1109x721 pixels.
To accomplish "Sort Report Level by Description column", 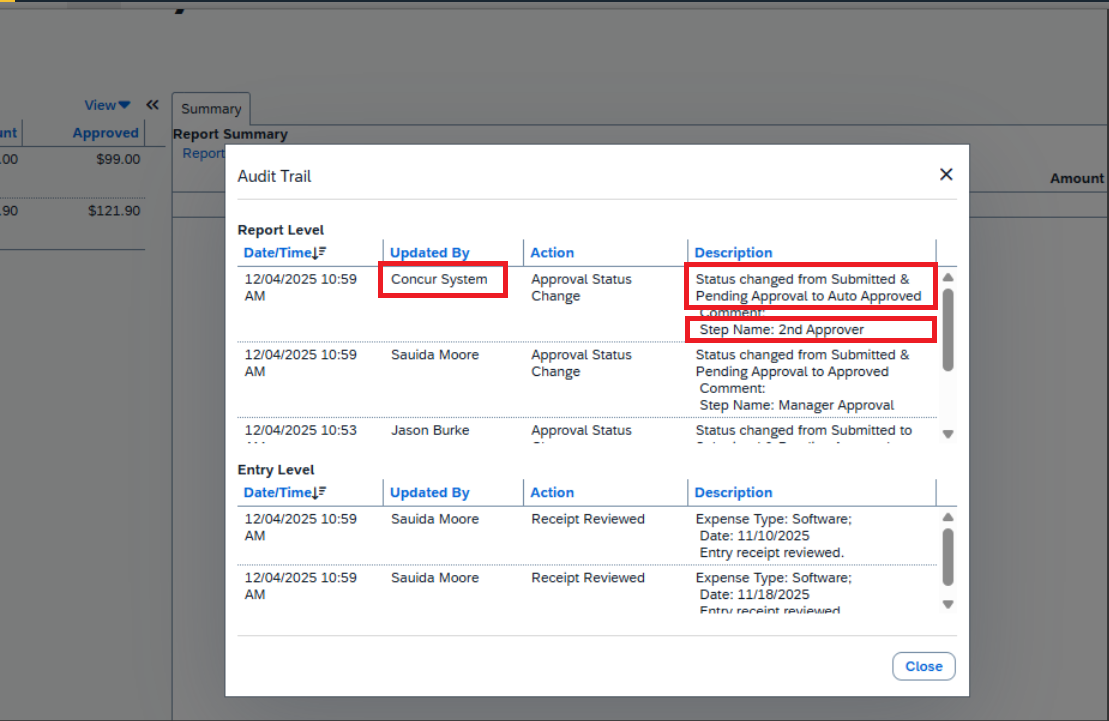I will (733, 253).
